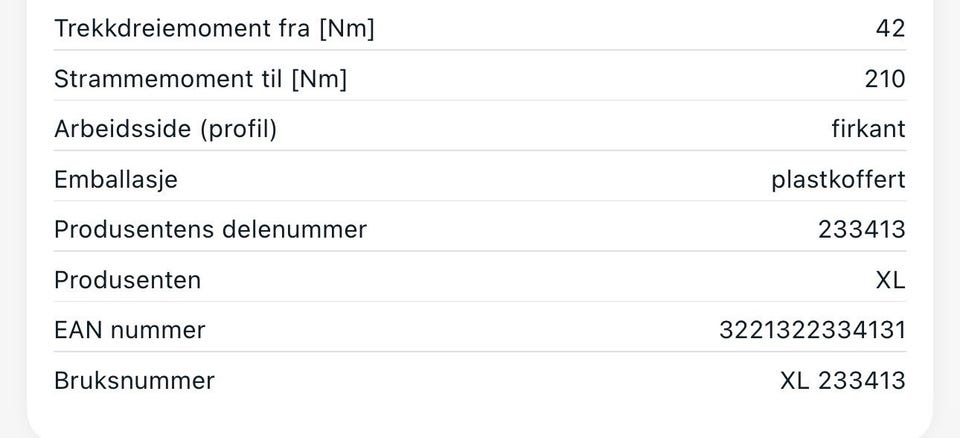The image size is (960, 438).
Task: Click the value 42
Action: pos(890,28)
